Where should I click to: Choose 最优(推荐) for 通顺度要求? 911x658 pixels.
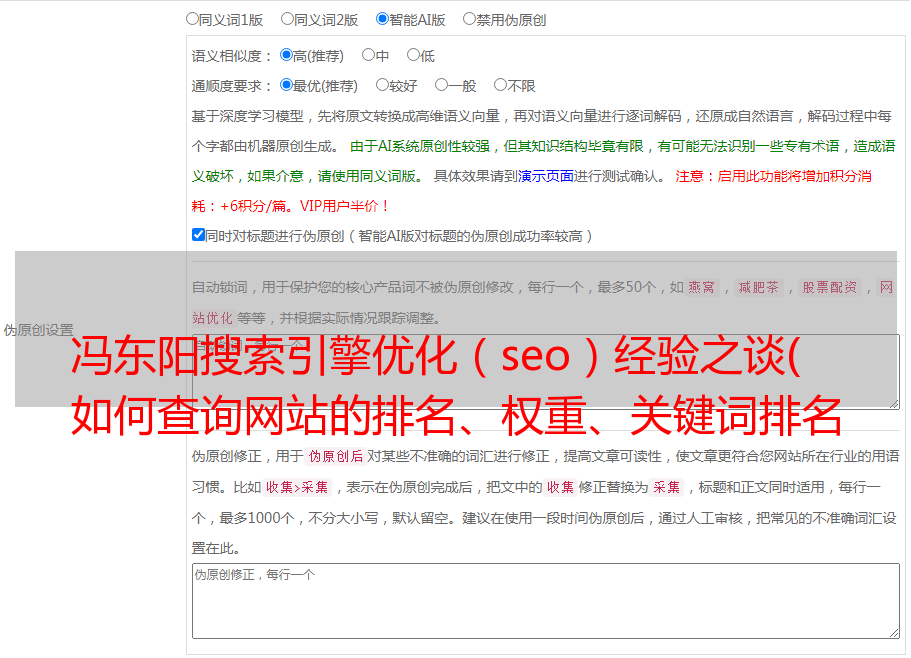coord(286,85)
